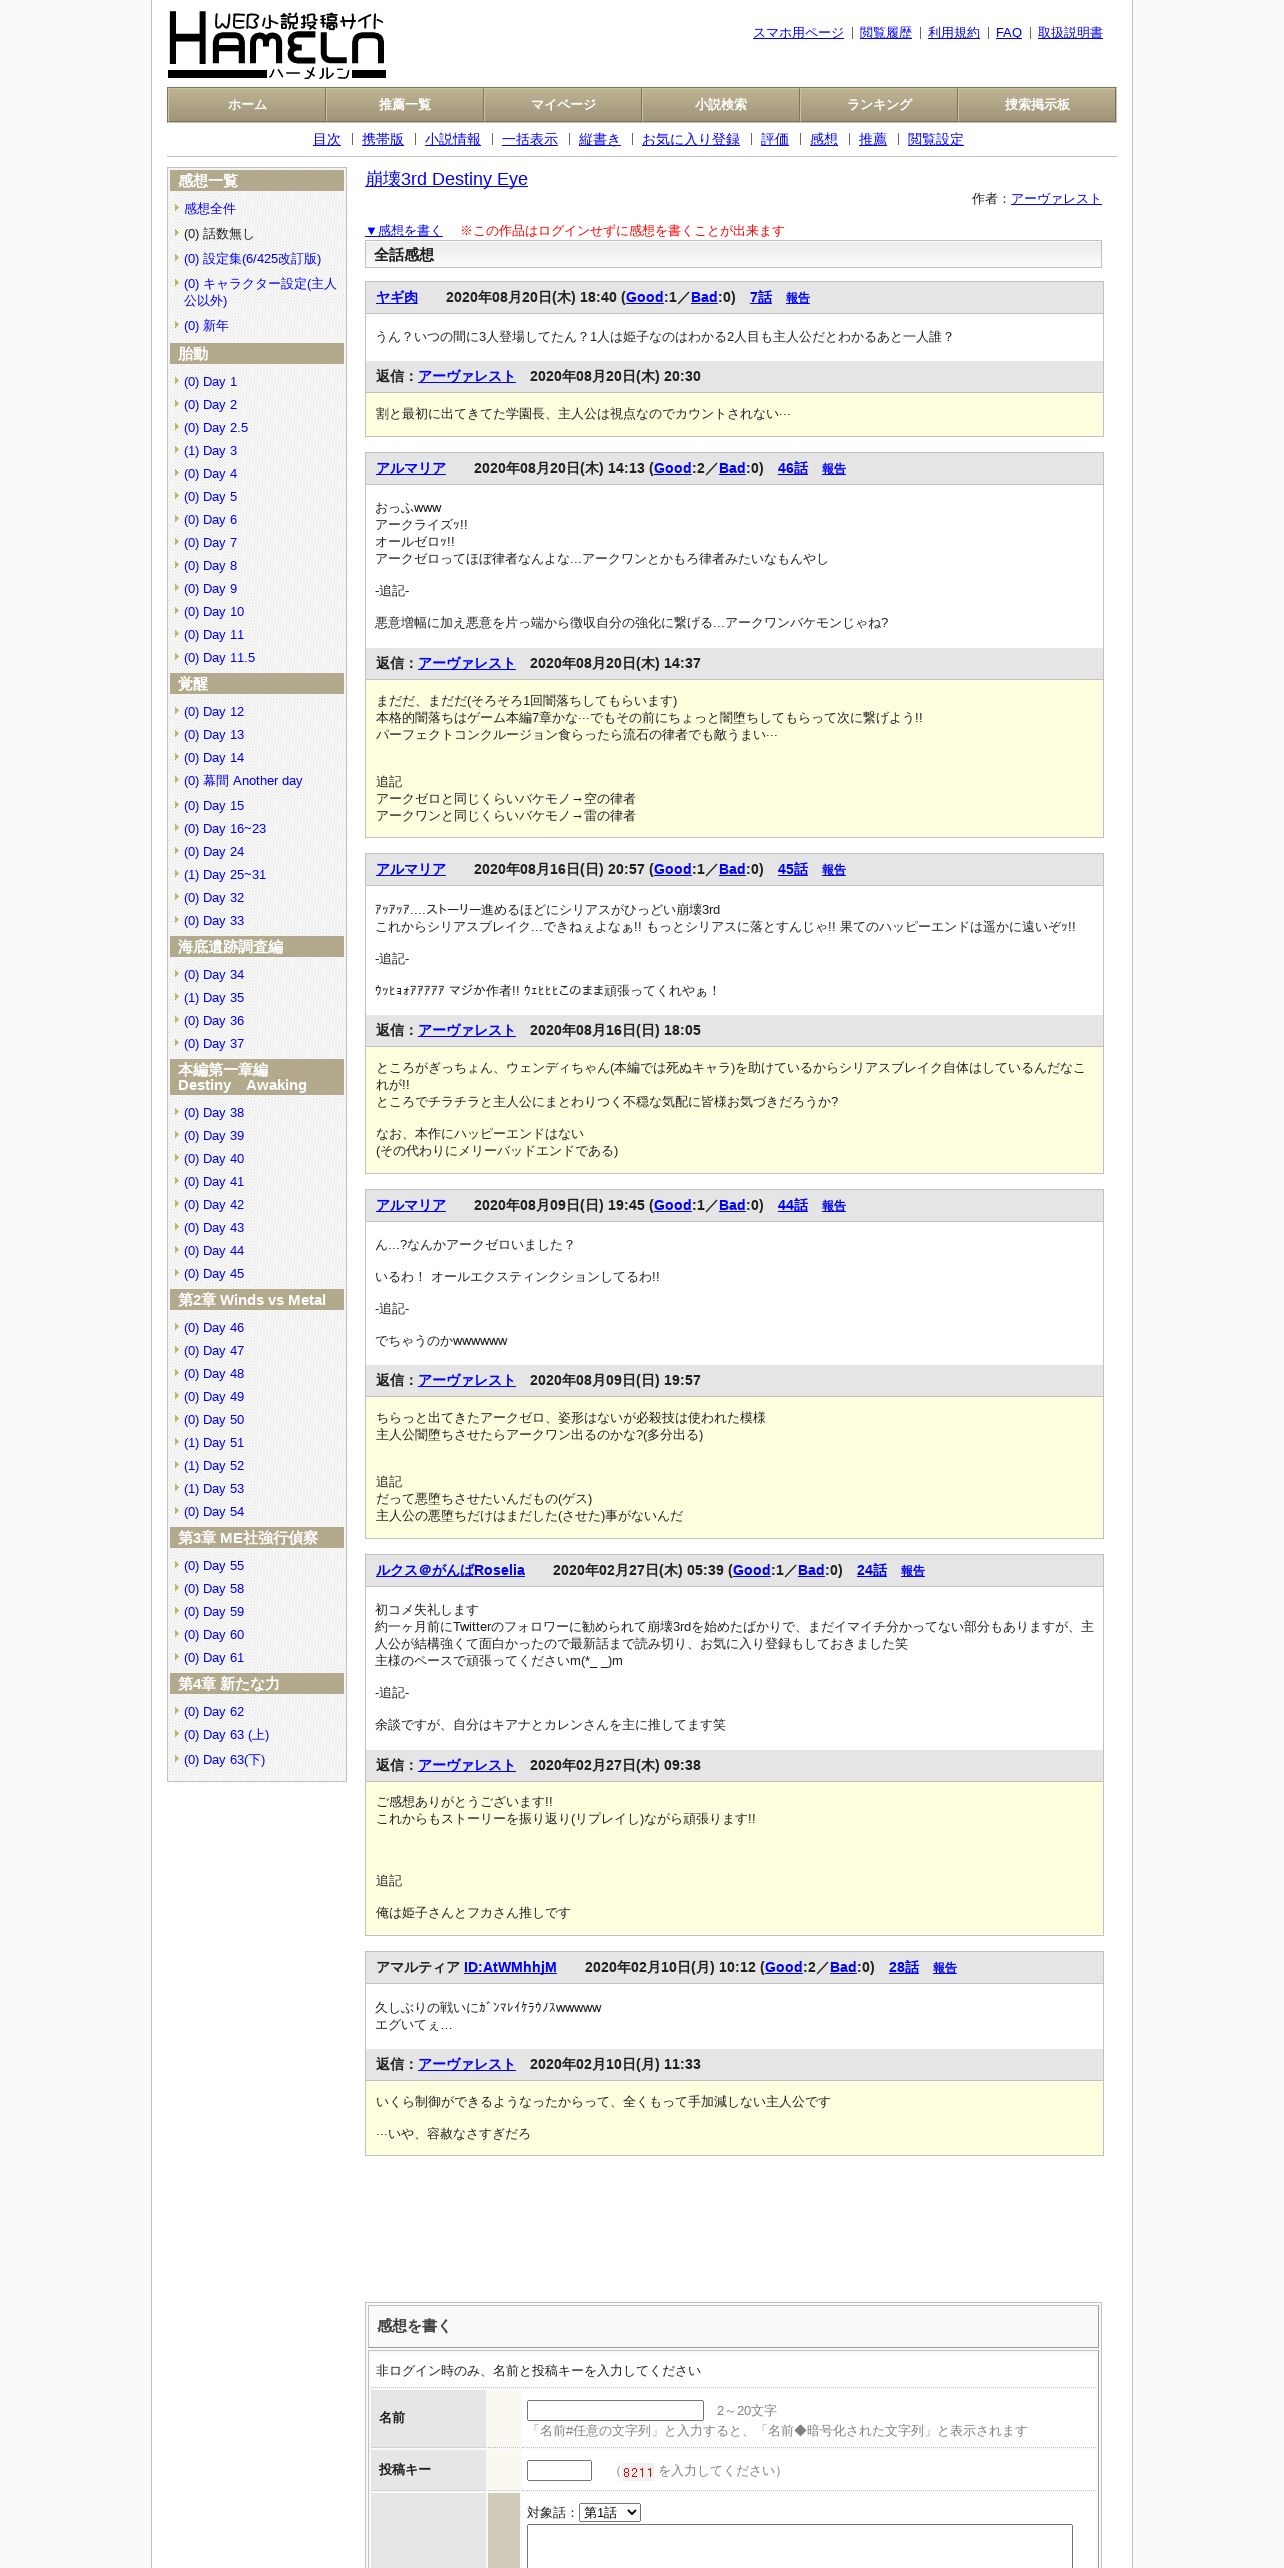Open the 小説情報 sub-menu link
This screenshot has width=1284, height=2568.
(x=453, y=140)
